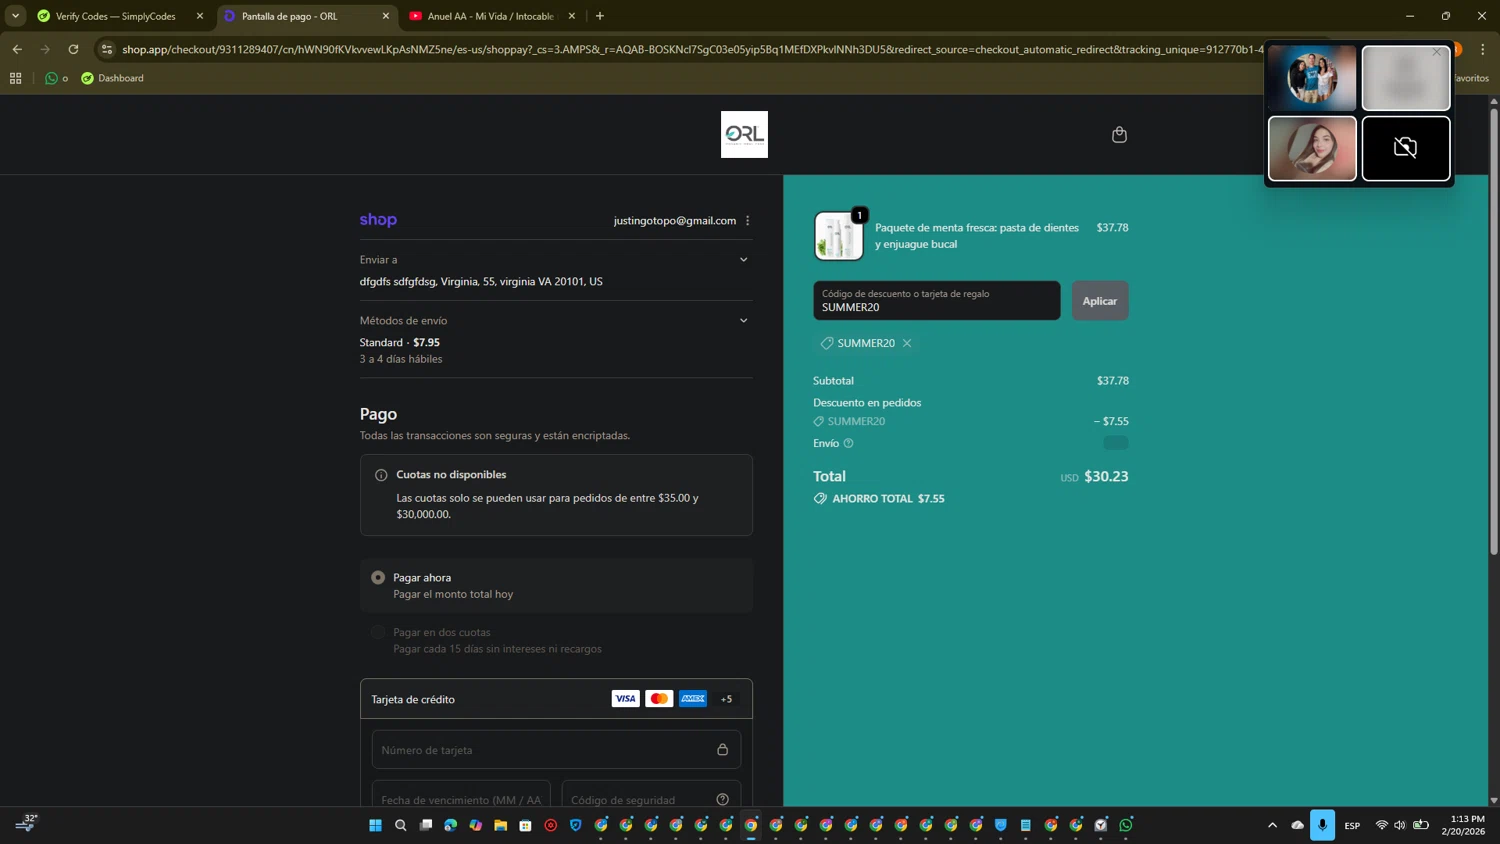Open taskbar Search

coord(400,825)
